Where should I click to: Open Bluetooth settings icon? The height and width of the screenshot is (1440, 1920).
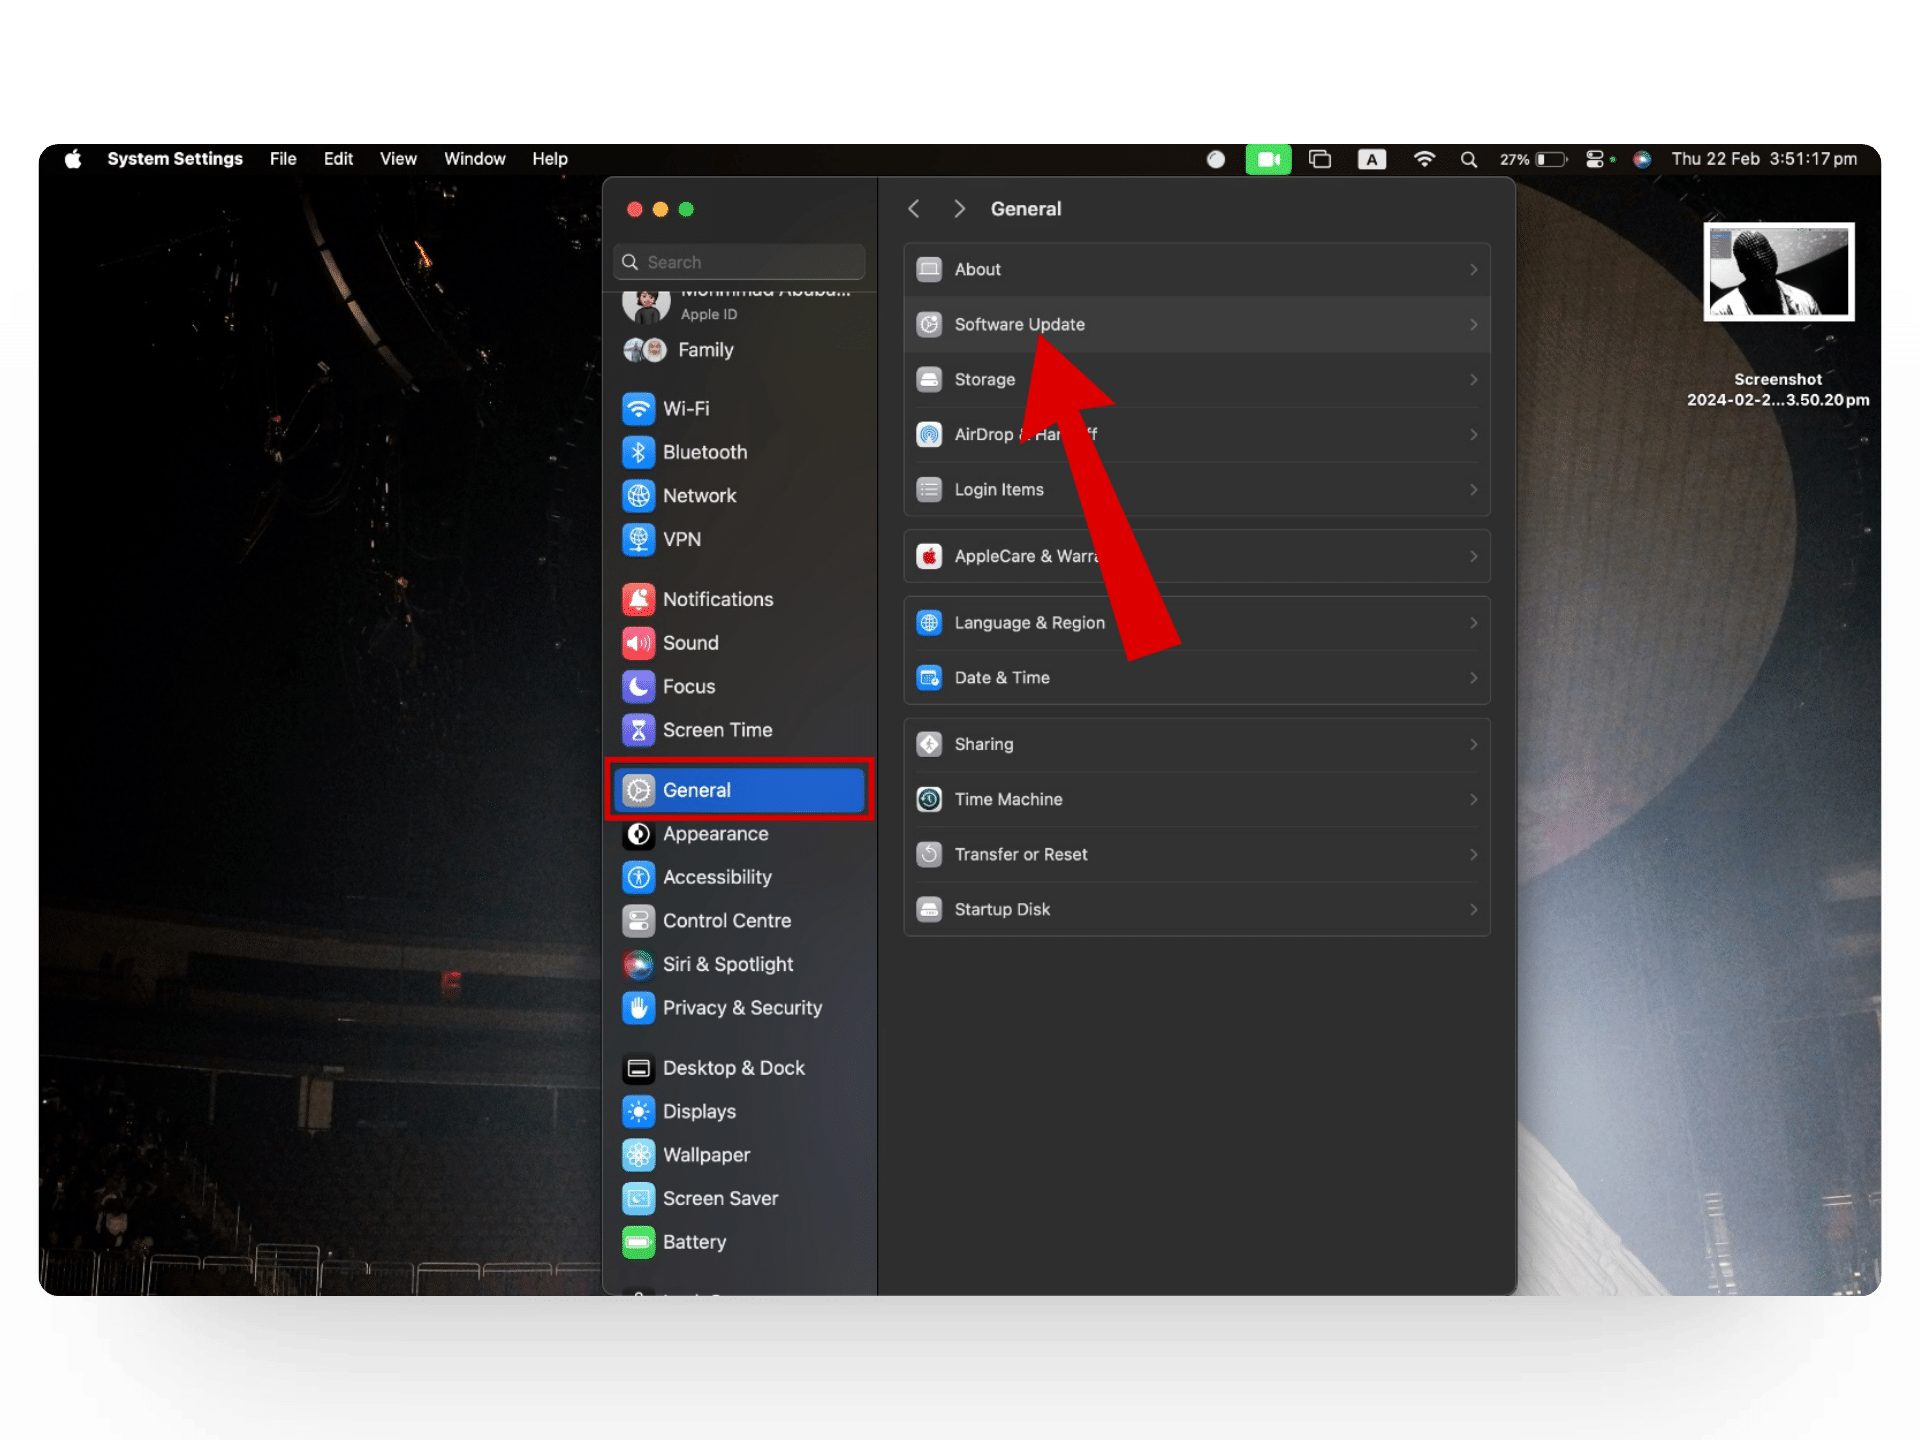[x=639, y=452]
